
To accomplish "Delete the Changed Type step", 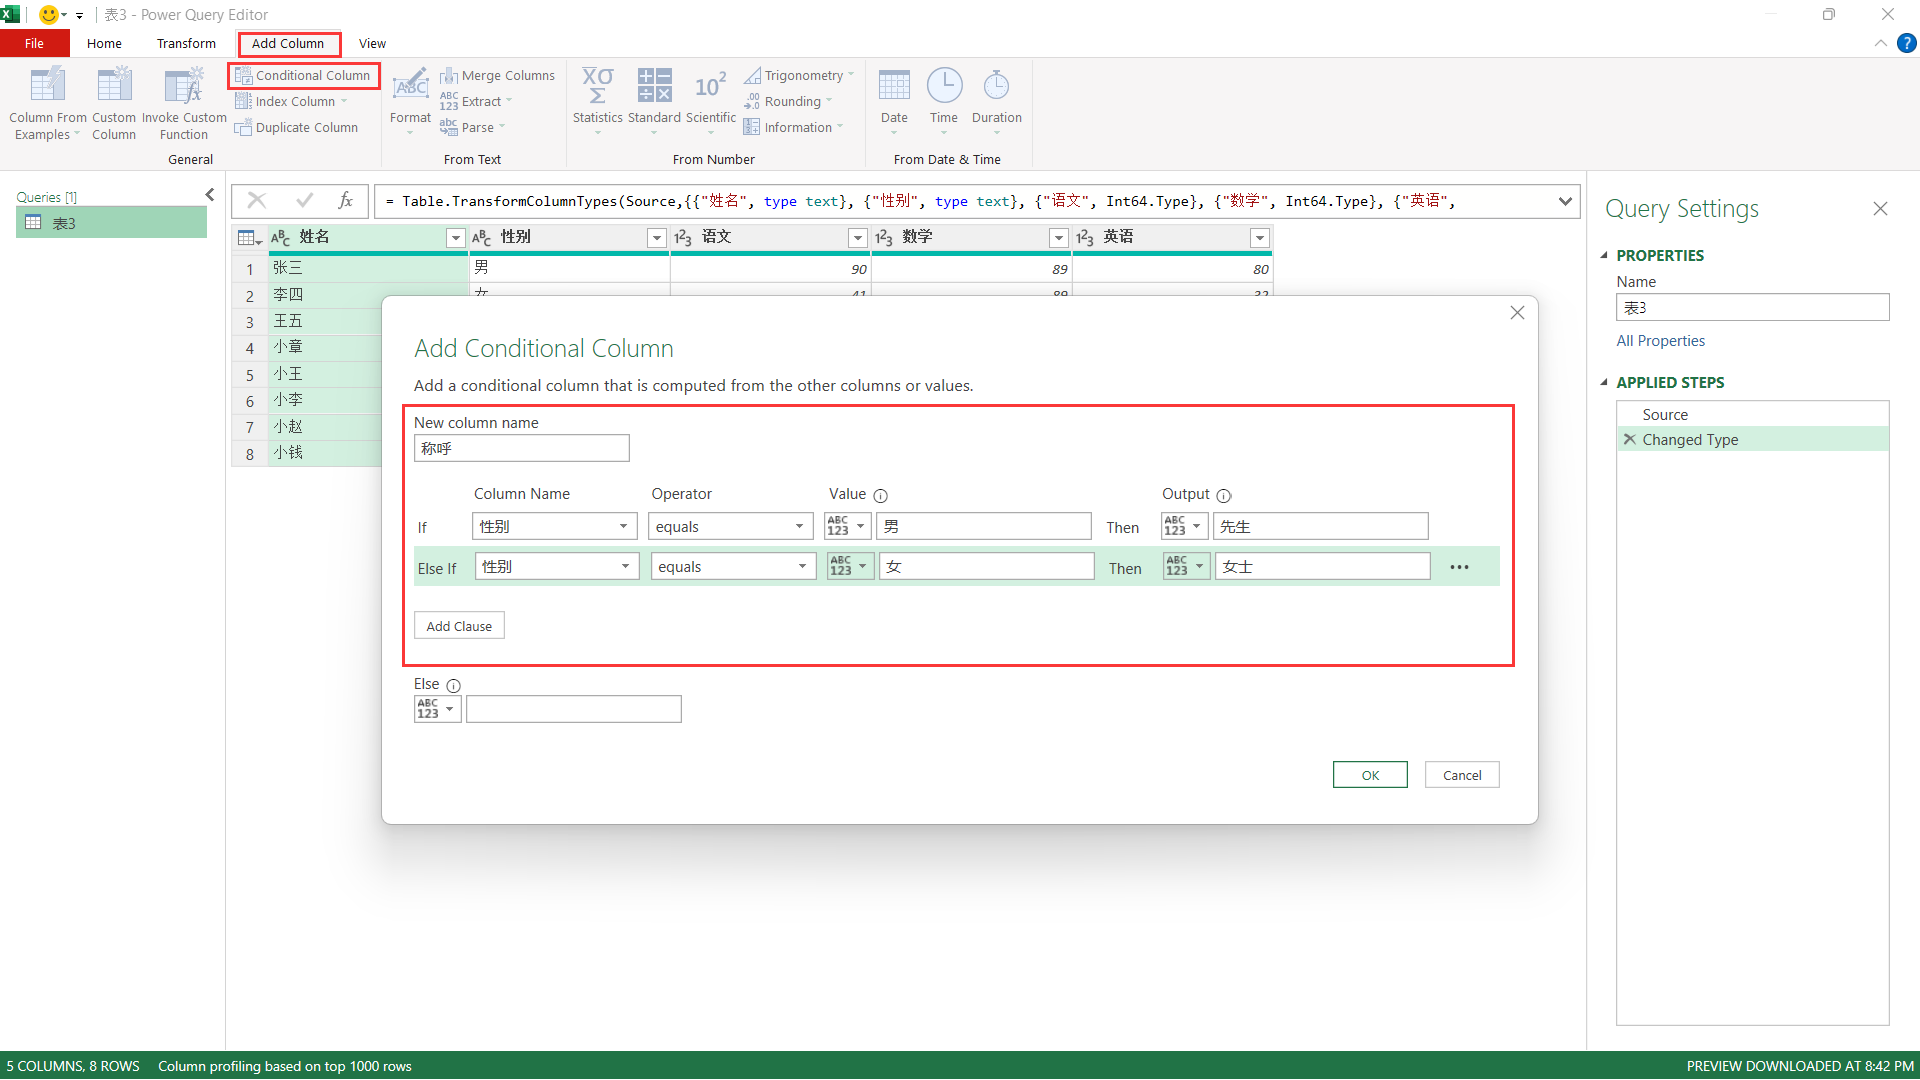I will 1629,439.
